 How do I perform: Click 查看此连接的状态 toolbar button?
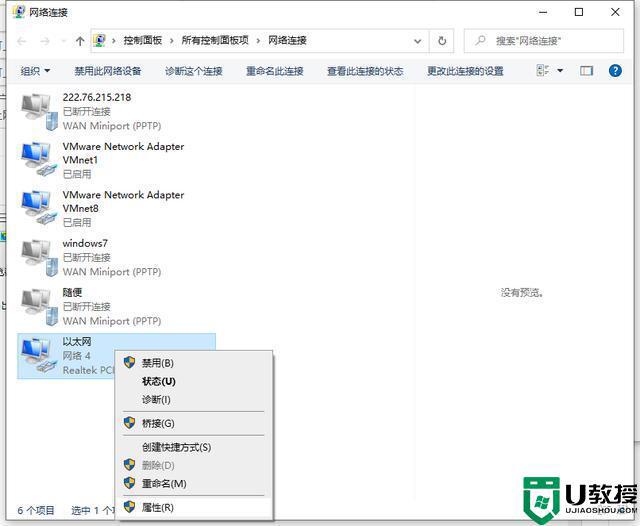(365, 71)
